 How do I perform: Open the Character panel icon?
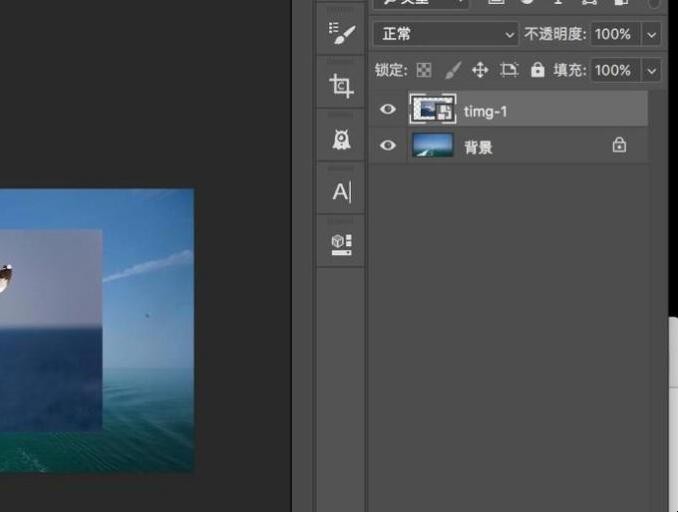(342, 192)
